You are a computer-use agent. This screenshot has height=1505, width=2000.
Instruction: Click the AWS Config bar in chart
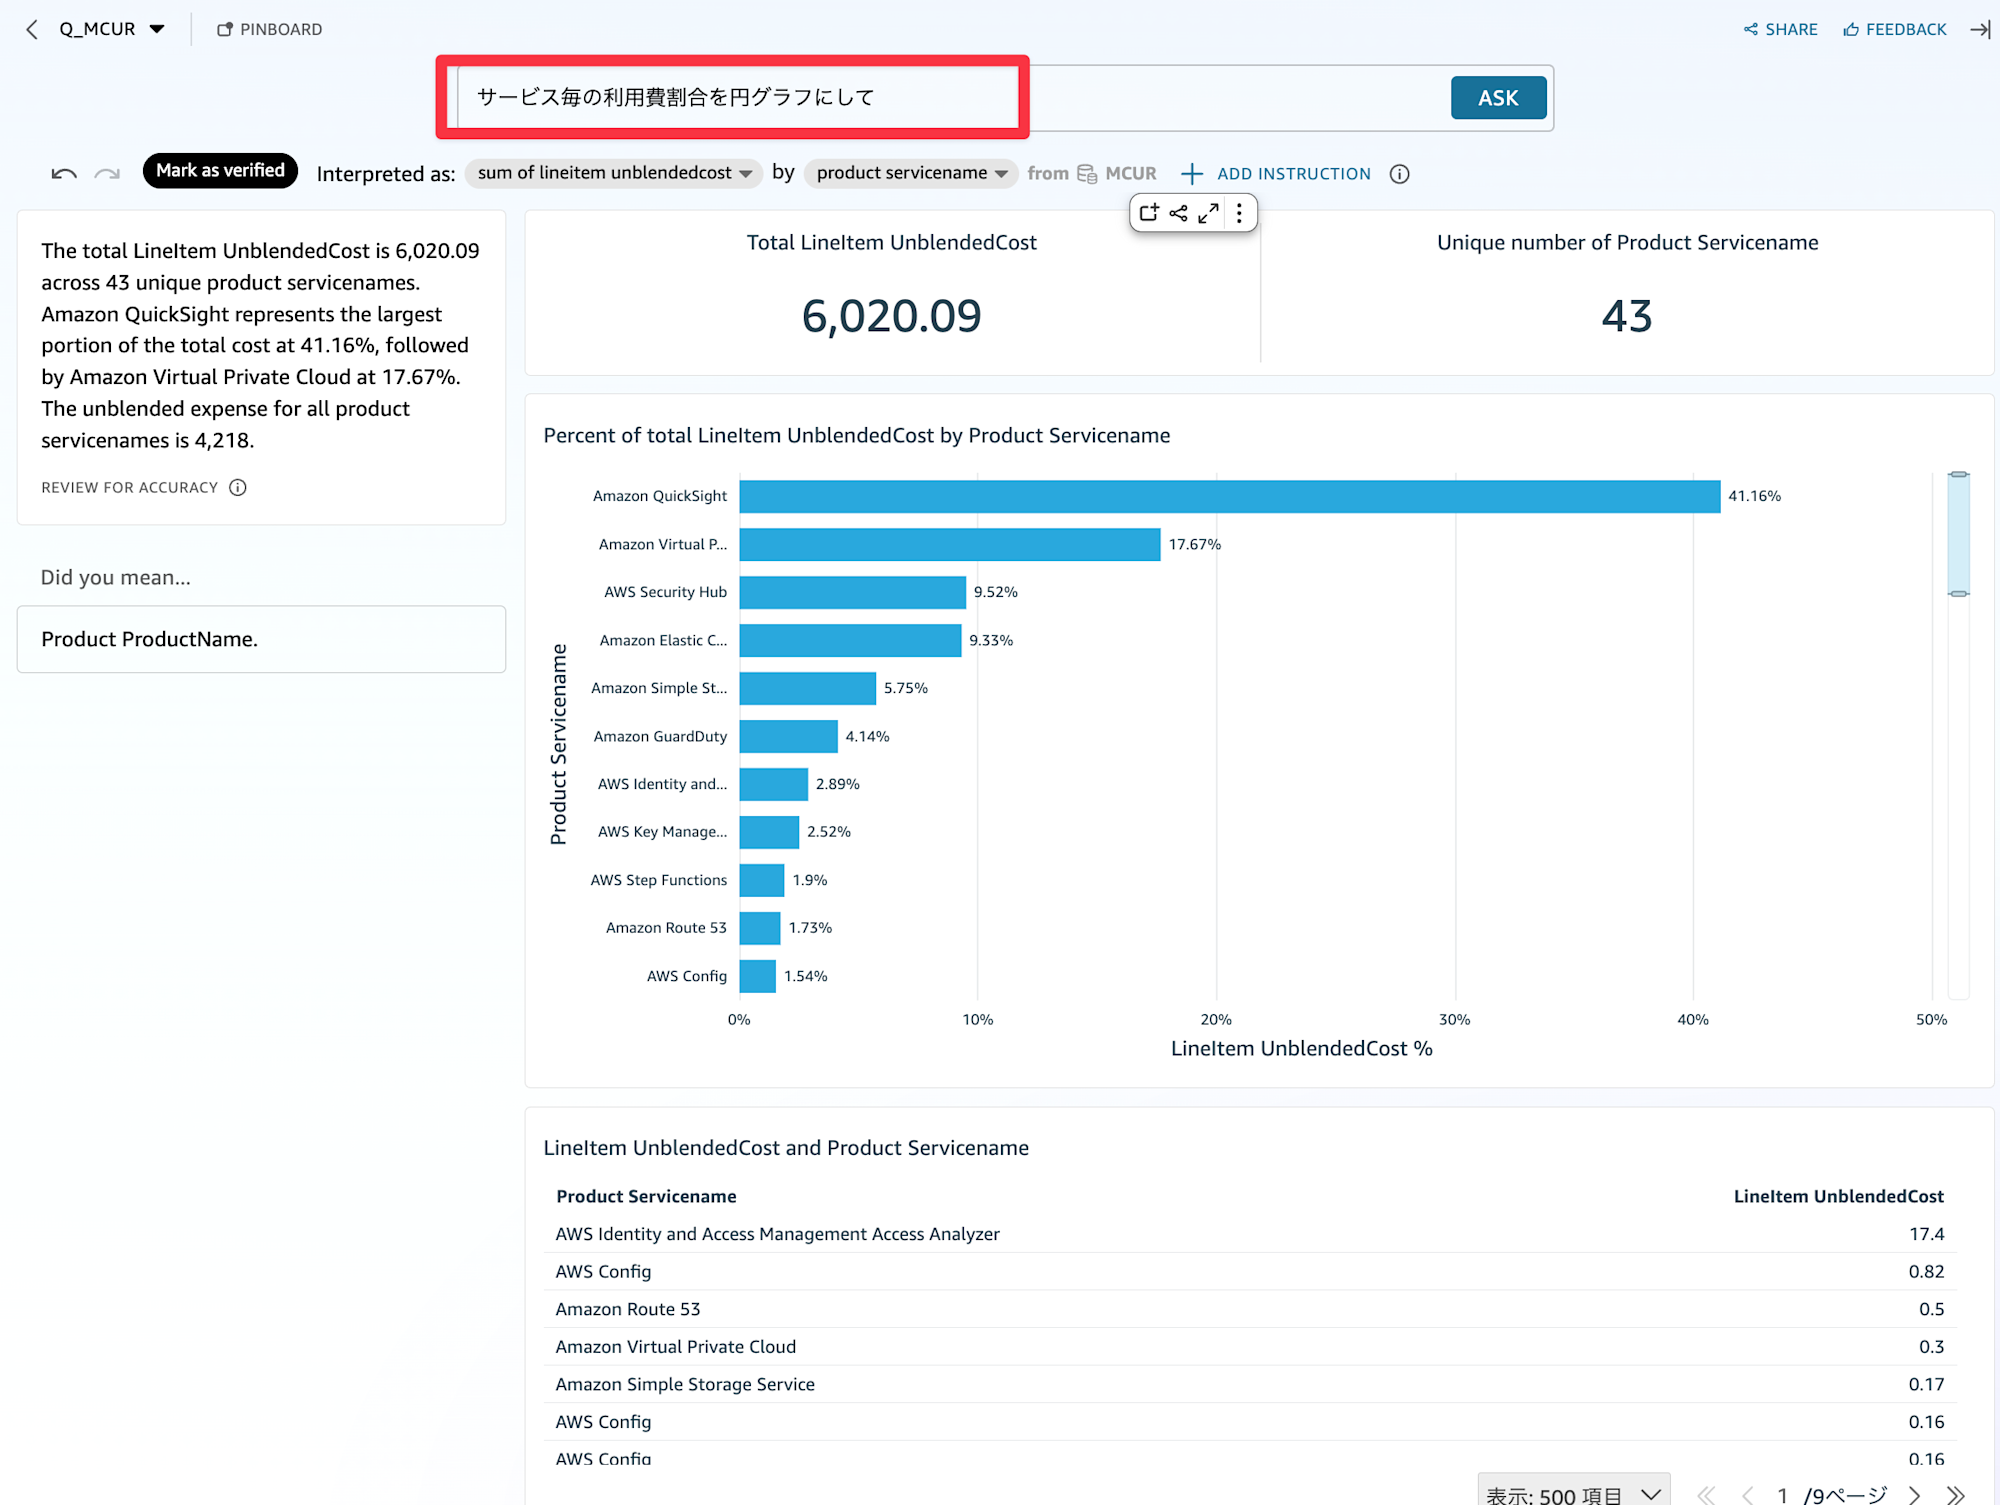click(x=758, y=976)
